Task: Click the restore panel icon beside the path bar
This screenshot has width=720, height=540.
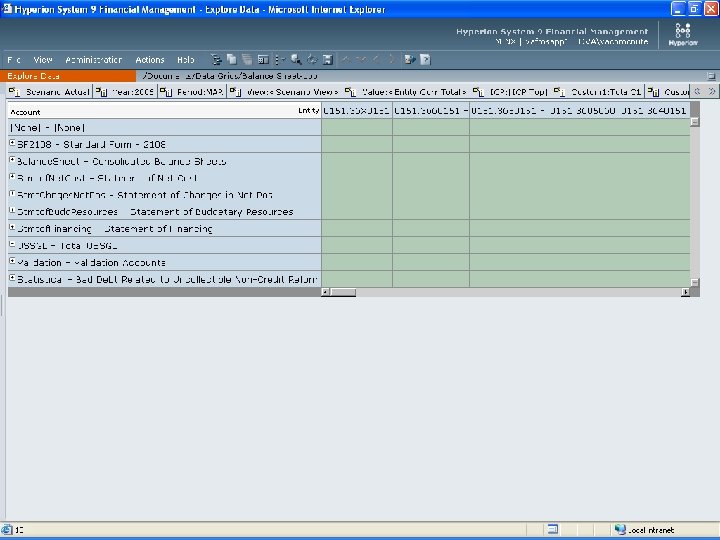Action: (x=711, y=76)
